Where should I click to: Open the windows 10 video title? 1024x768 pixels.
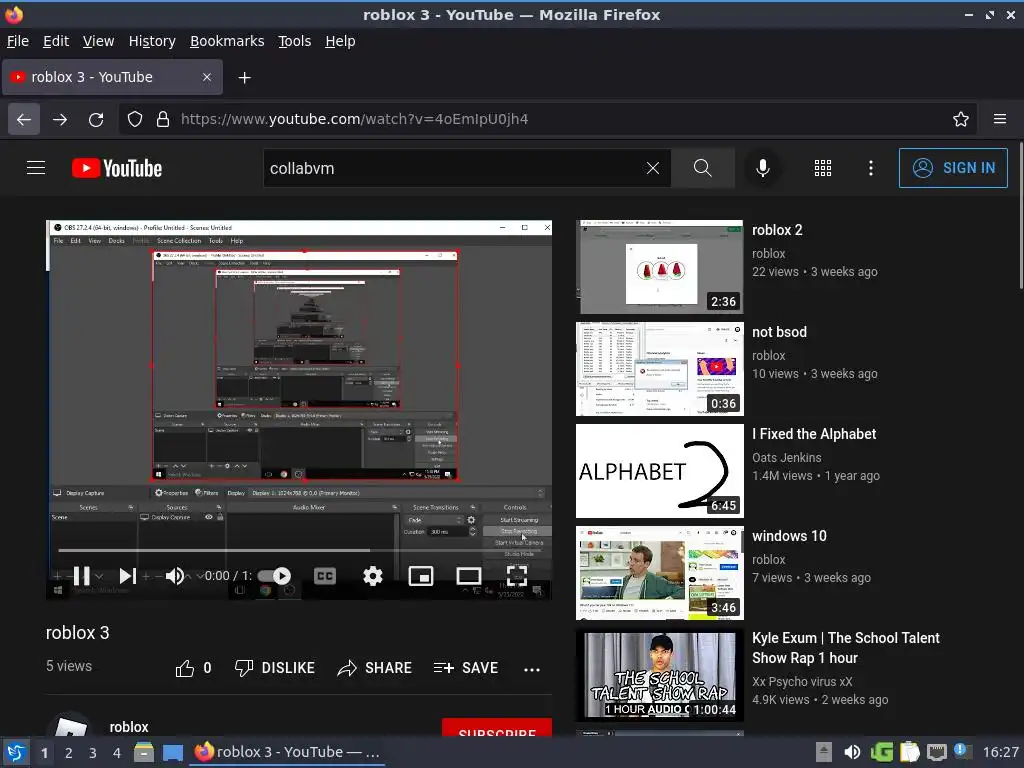tap(789, 536)
